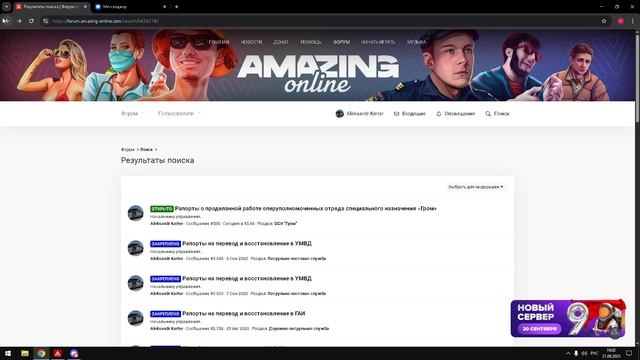Open МУЗЫКА in the site header
Viewport: 640px width, 360px height.
[416, 42]
